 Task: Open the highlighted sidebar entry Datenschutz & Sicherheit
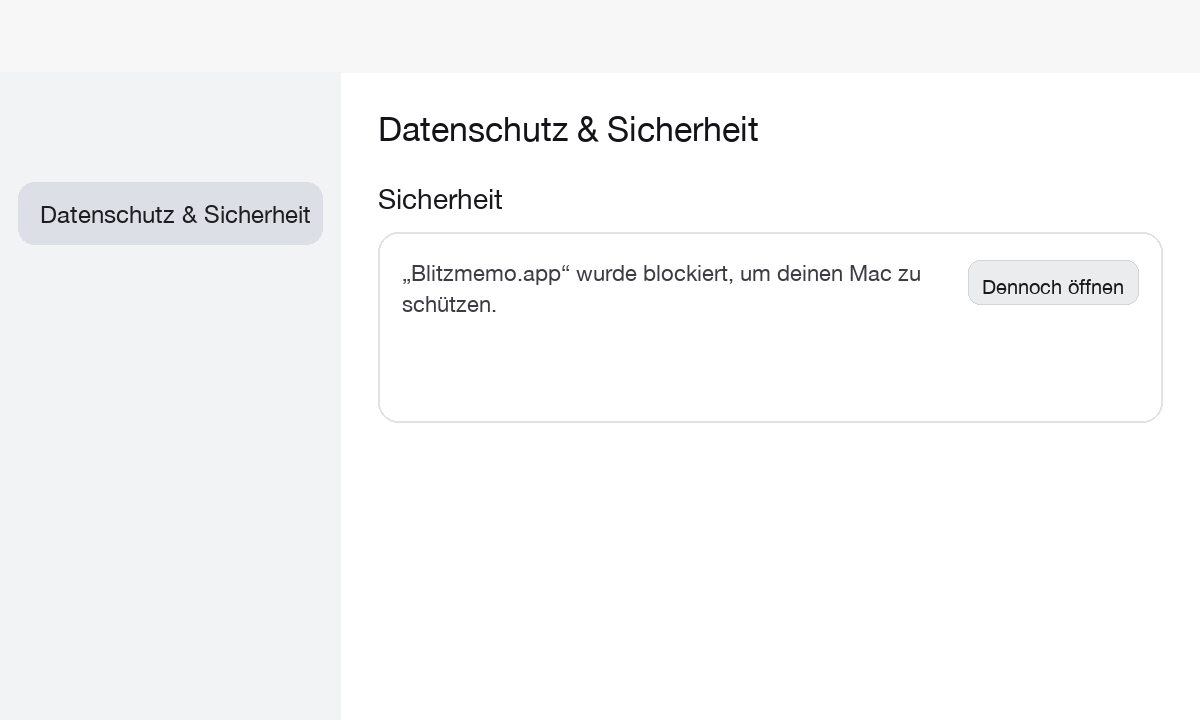tap(170, 214)
